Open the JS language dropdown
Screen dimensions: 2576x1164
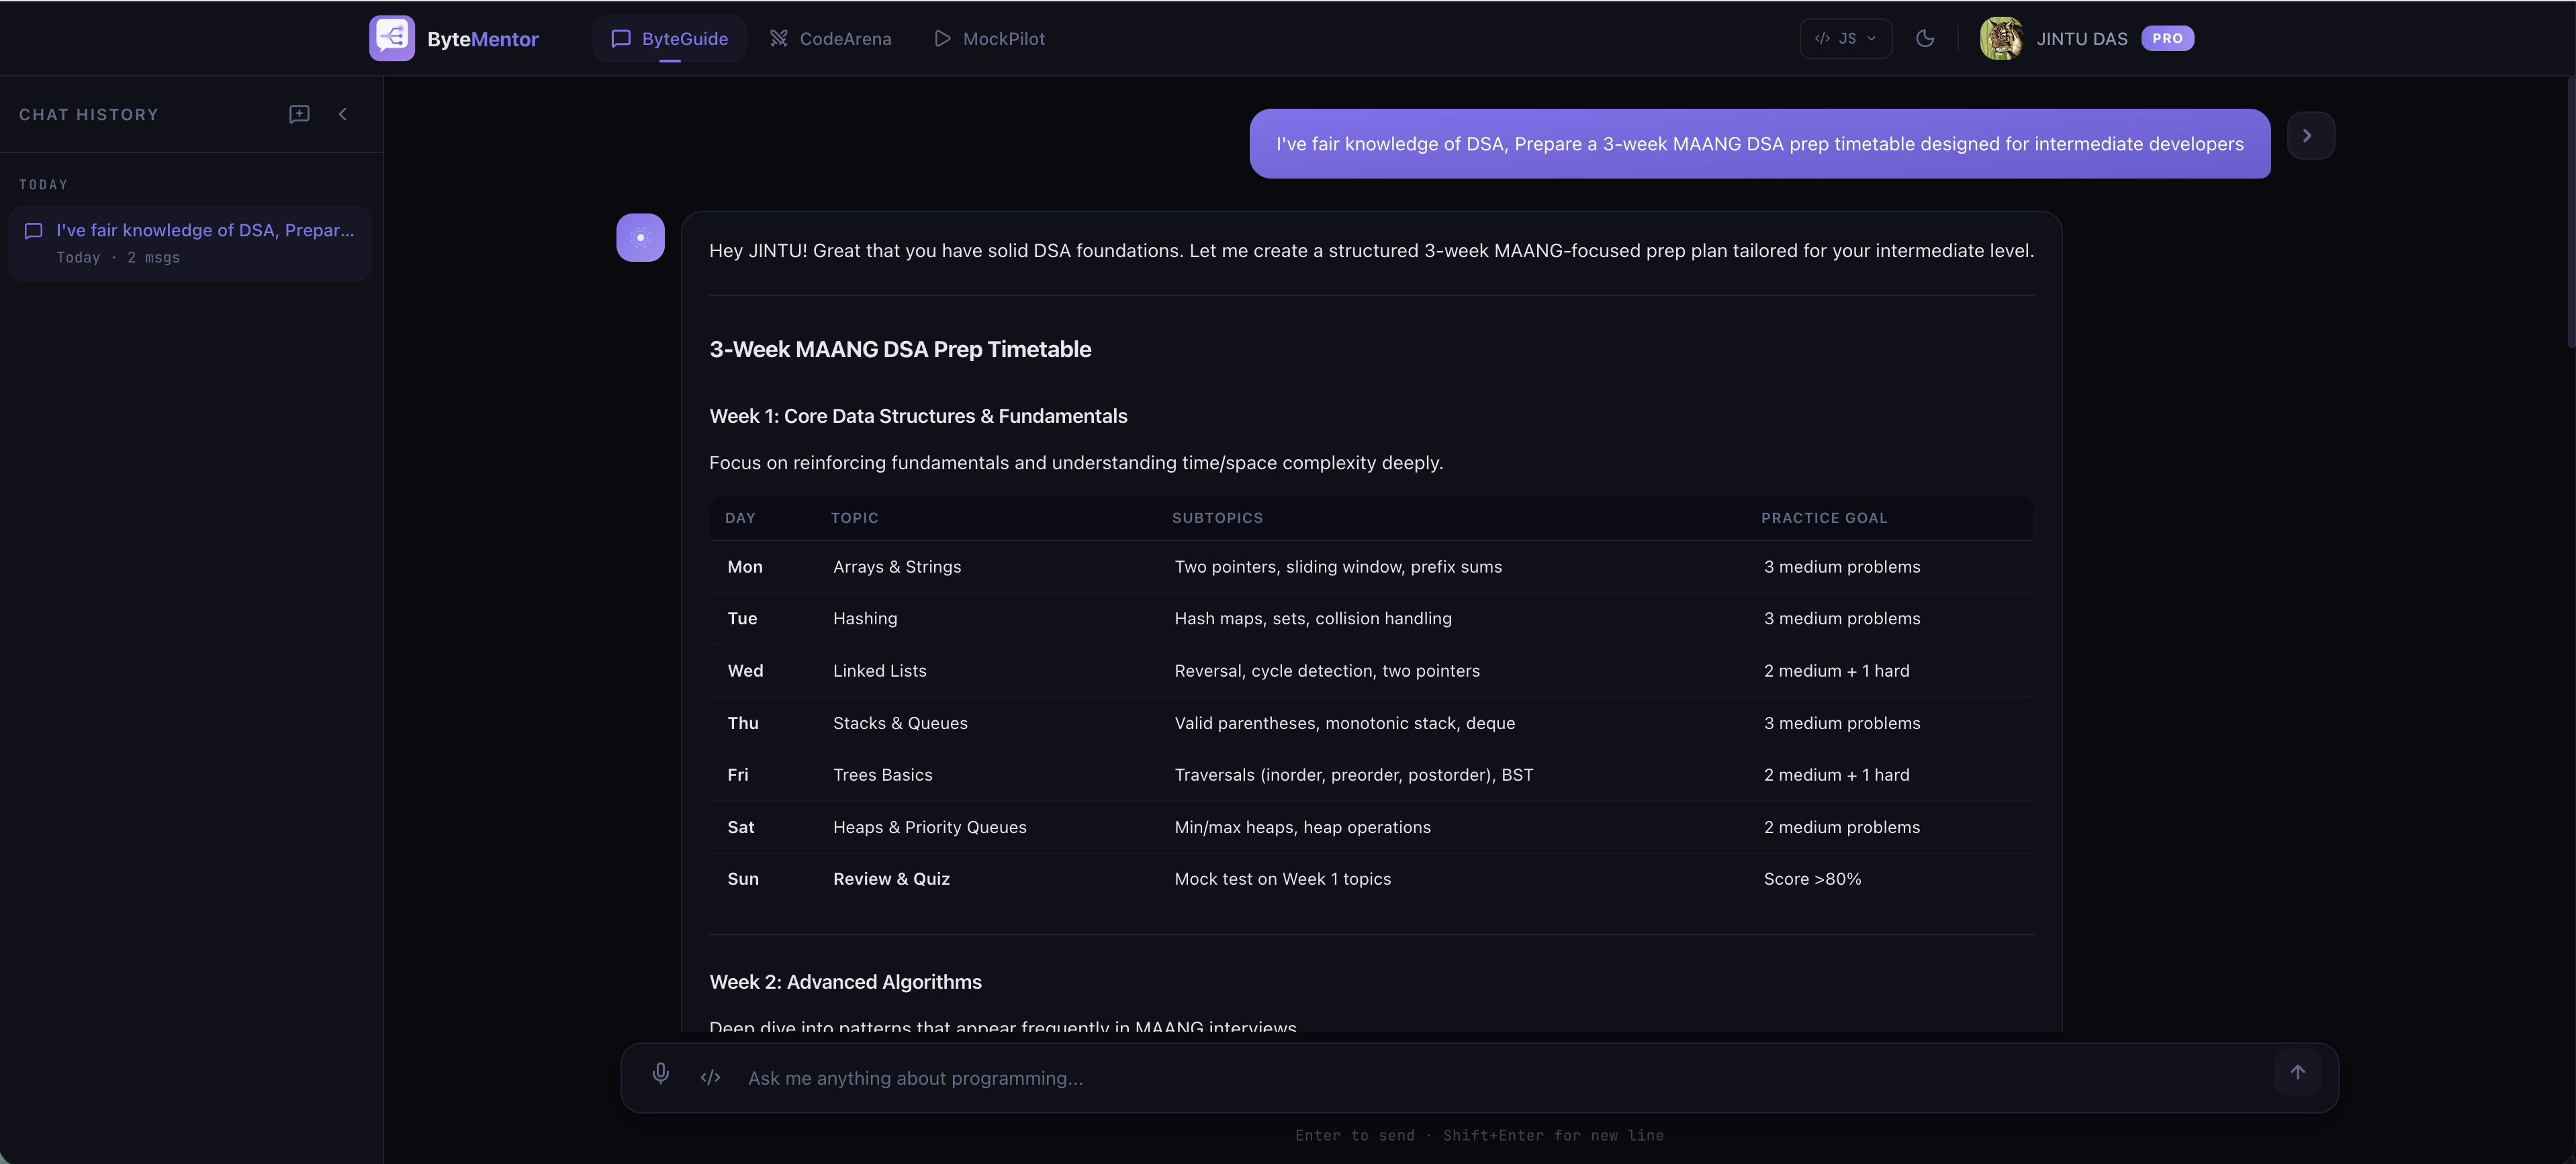(1845, 38)
